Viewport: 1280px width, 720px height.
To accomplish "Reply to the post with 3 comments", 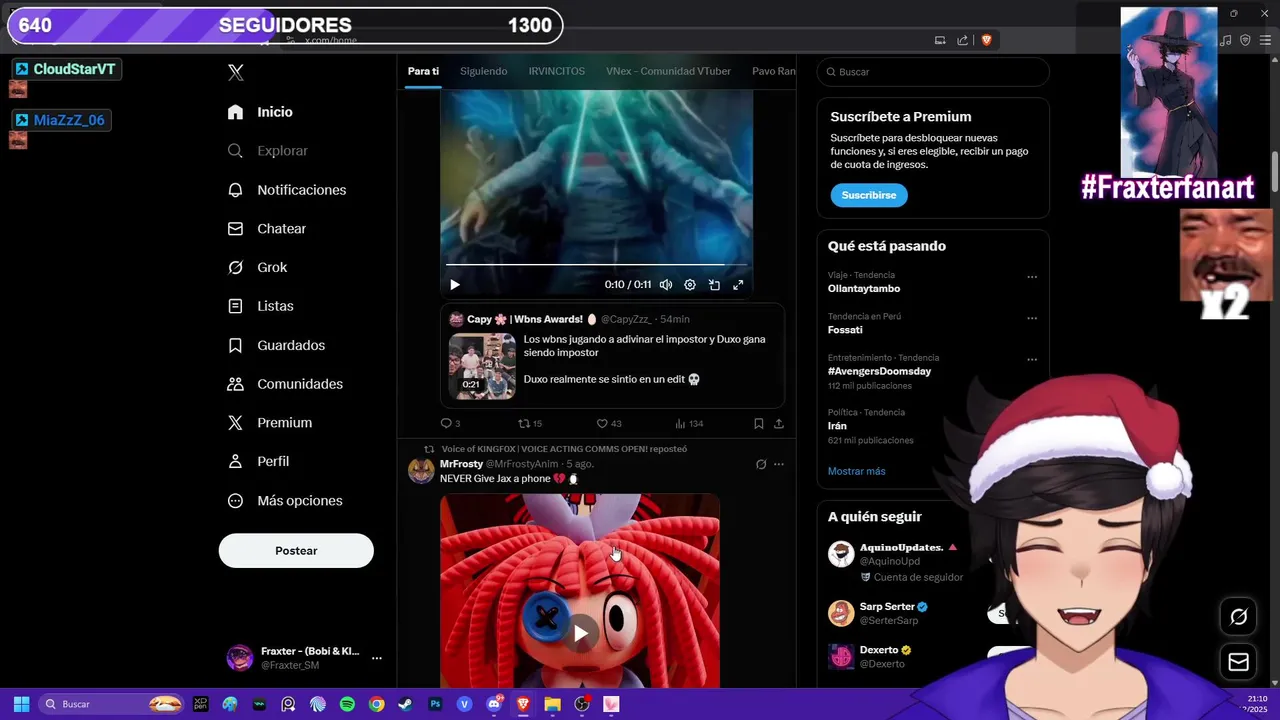I will (450, 424).
